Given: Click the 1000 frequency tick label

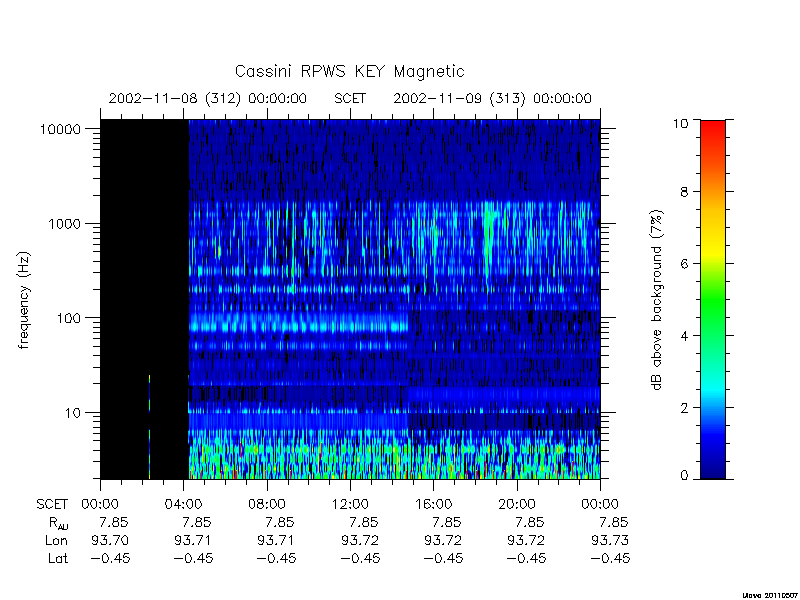Looking at the screenshot, I should [64, 223].
